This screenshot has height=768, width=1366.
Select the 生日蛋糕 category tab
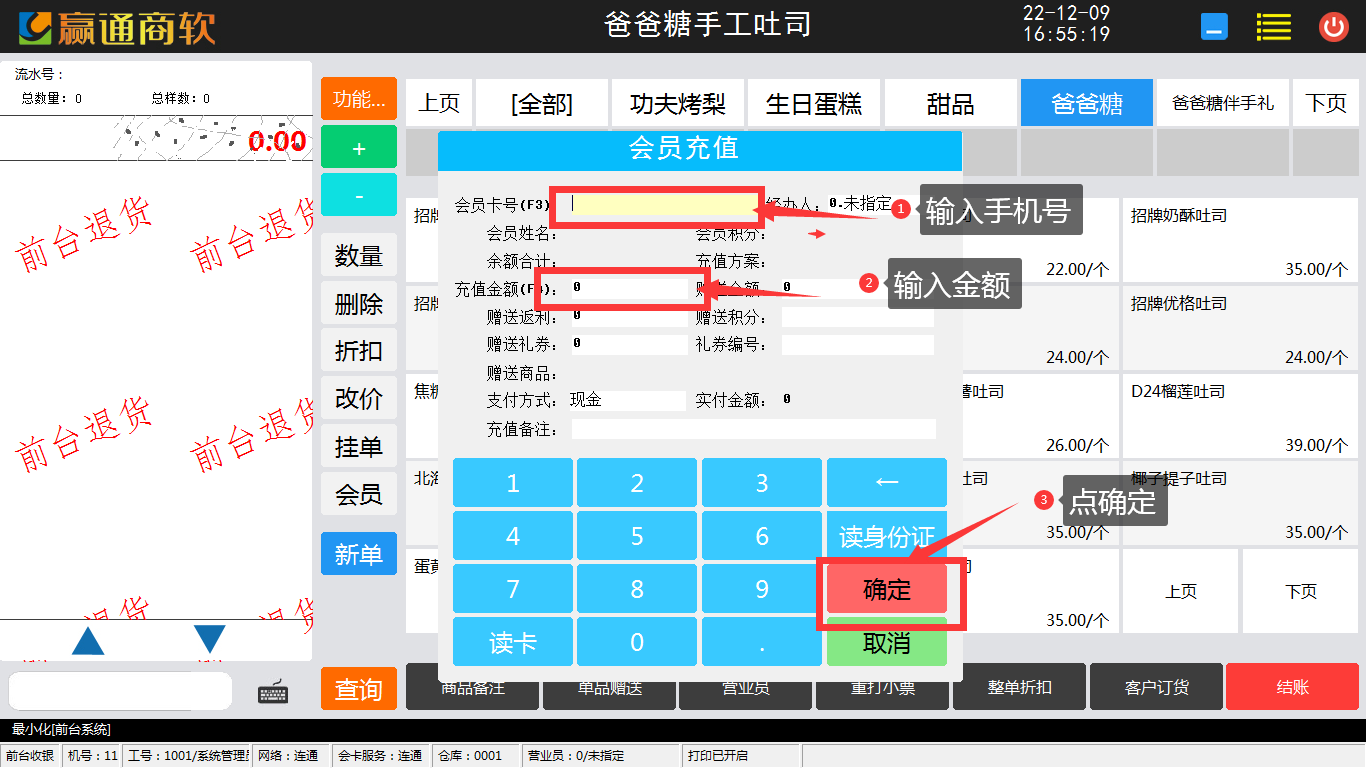point(814,103)
